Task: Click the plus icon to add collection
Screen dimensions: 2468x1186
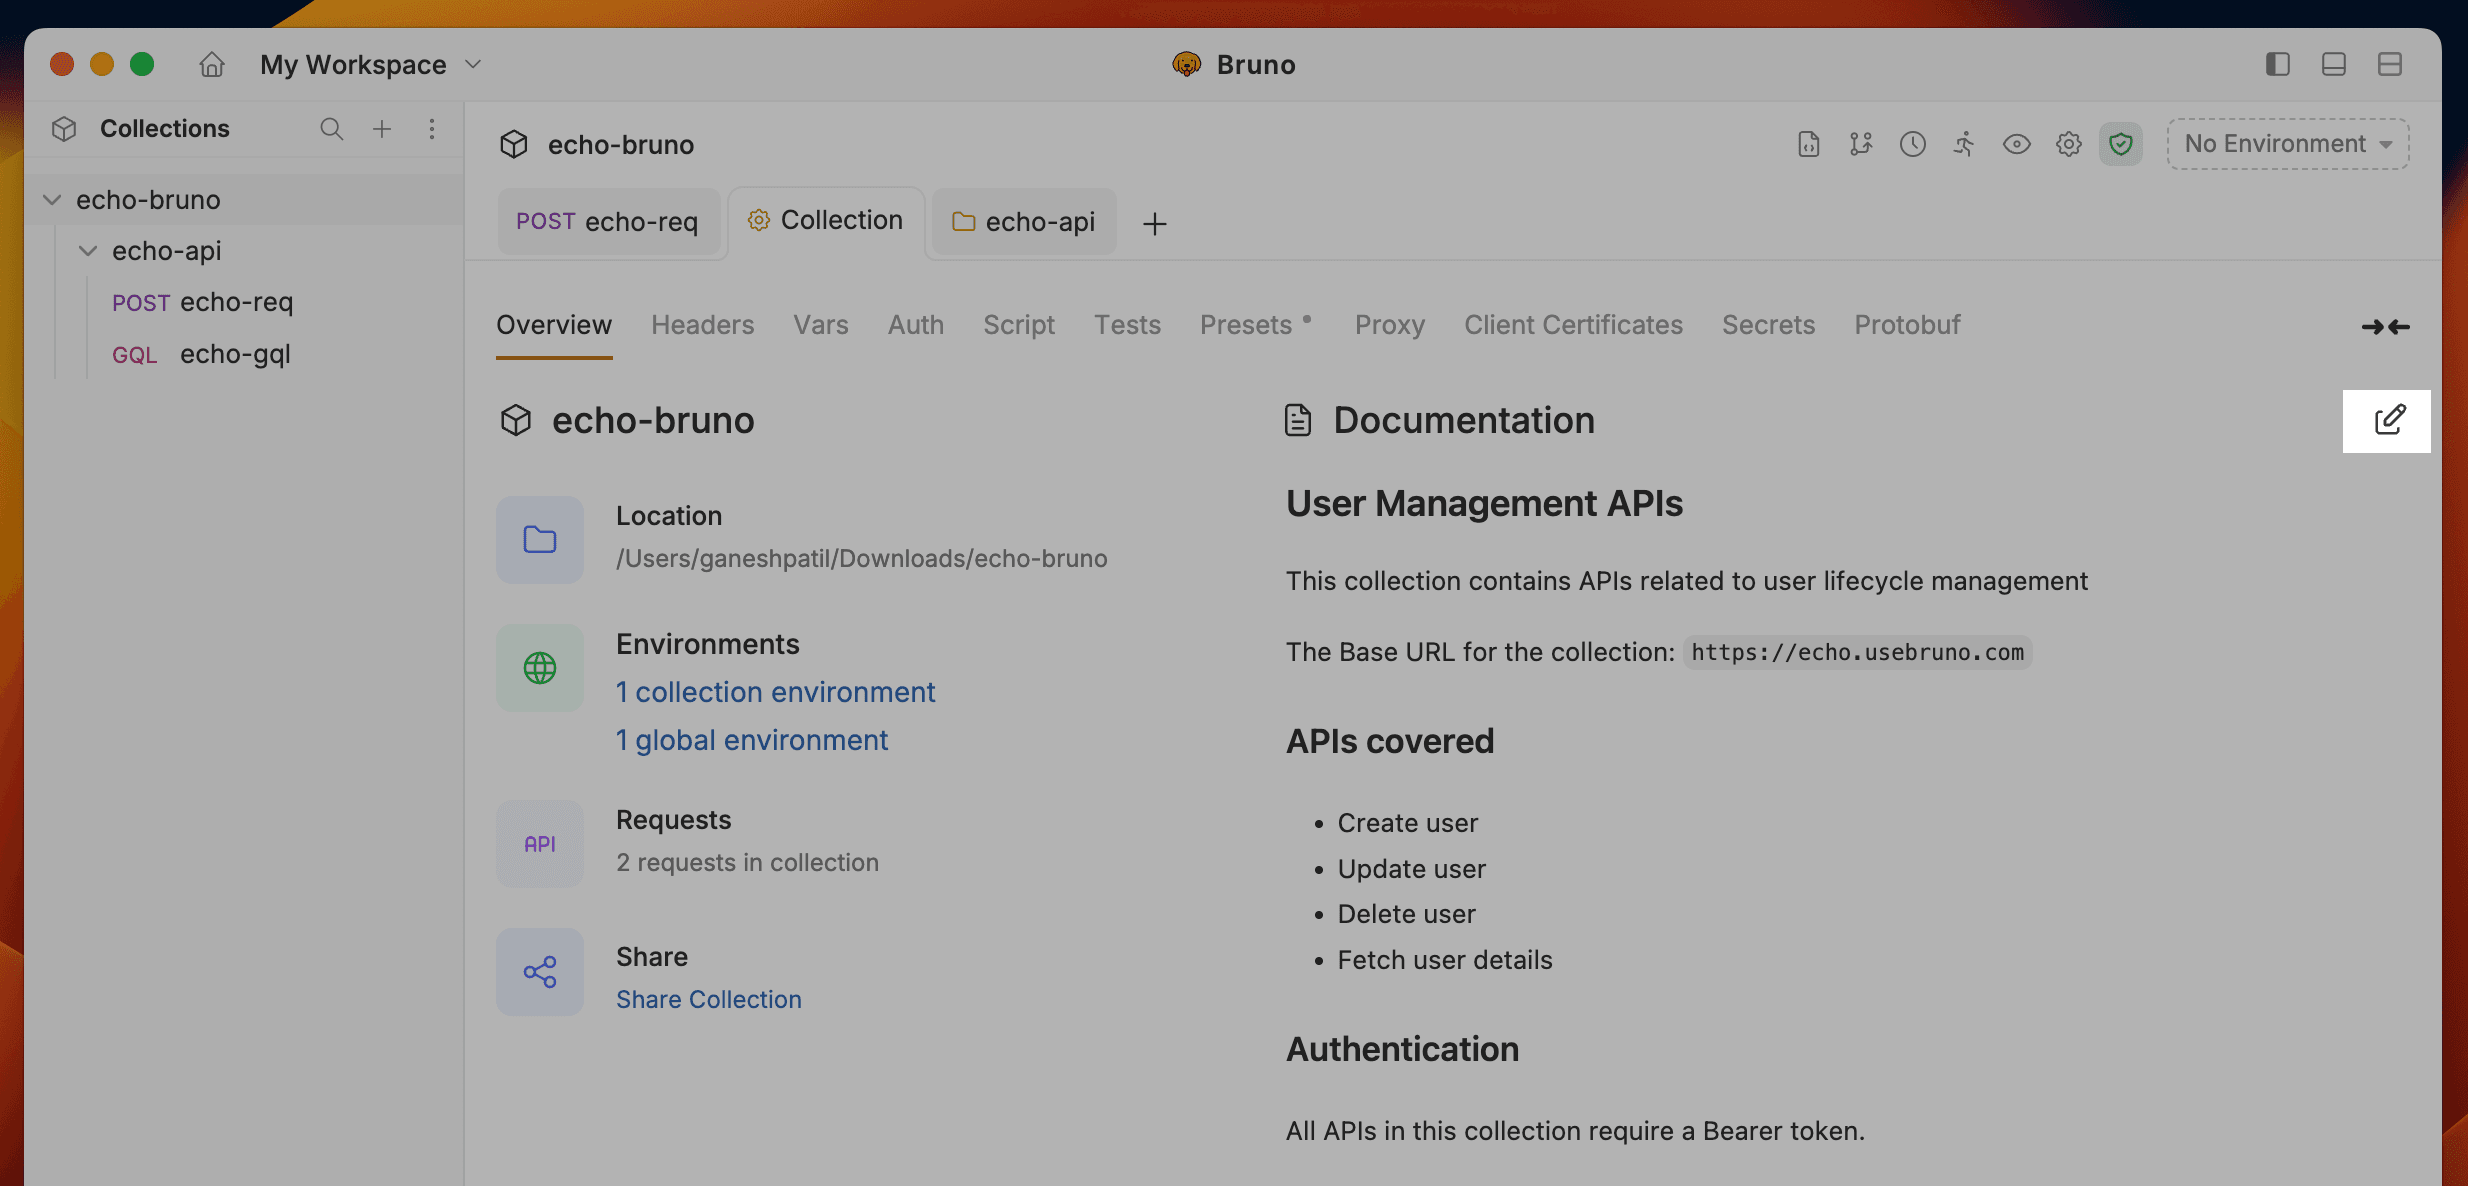Action: [x=381, y=129]
